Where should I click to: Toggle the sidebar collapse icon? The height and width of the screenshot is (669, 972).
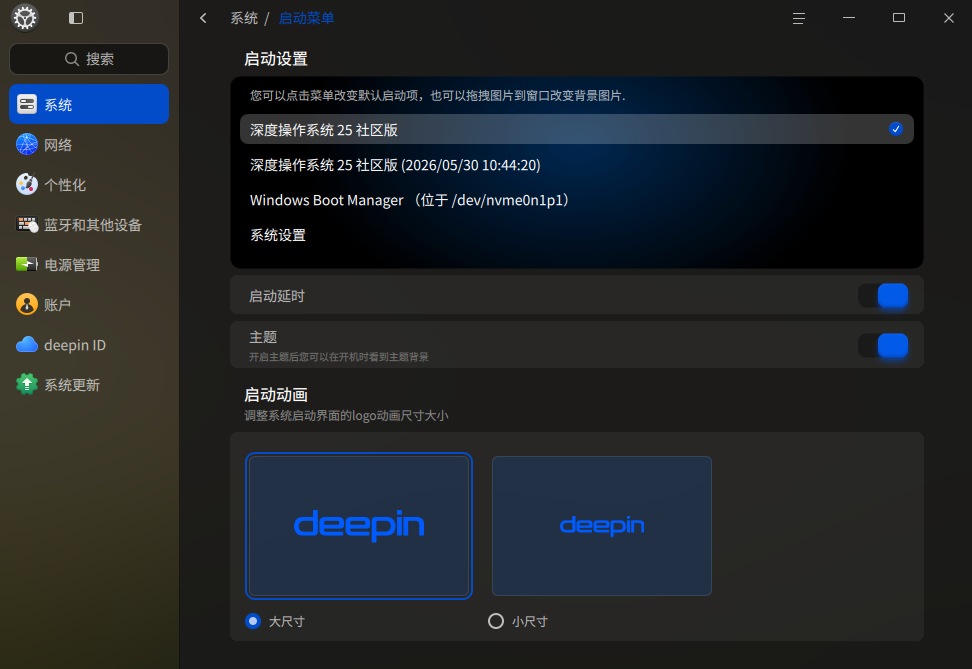(76, 18)
